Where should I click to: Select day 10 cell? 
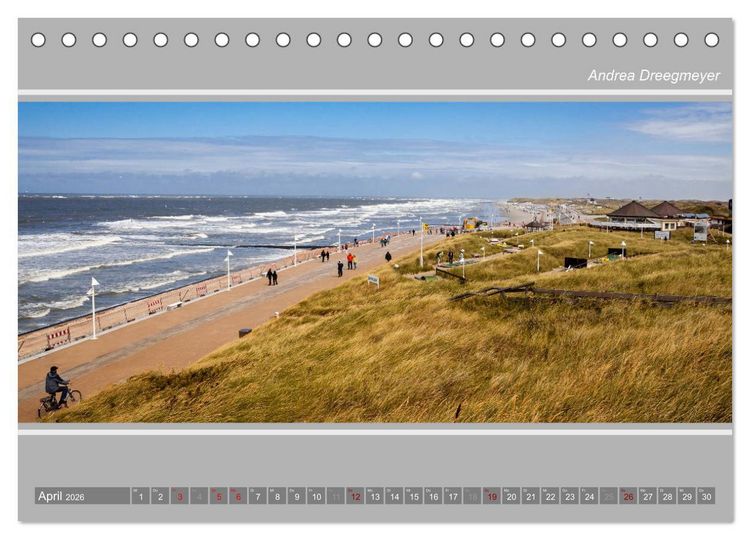[316, 496]
